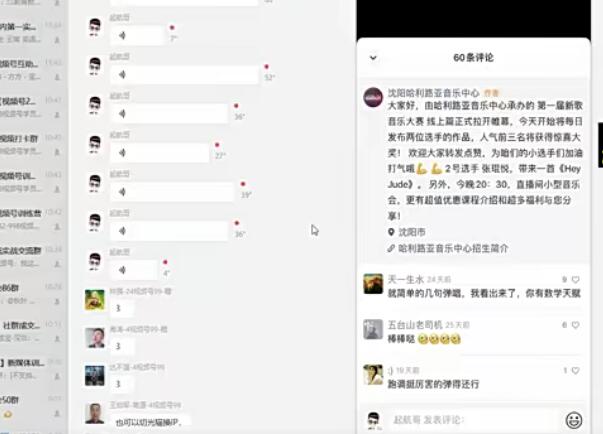Like the comment by 天一生水
603x434 pixels.
(575, 279)
